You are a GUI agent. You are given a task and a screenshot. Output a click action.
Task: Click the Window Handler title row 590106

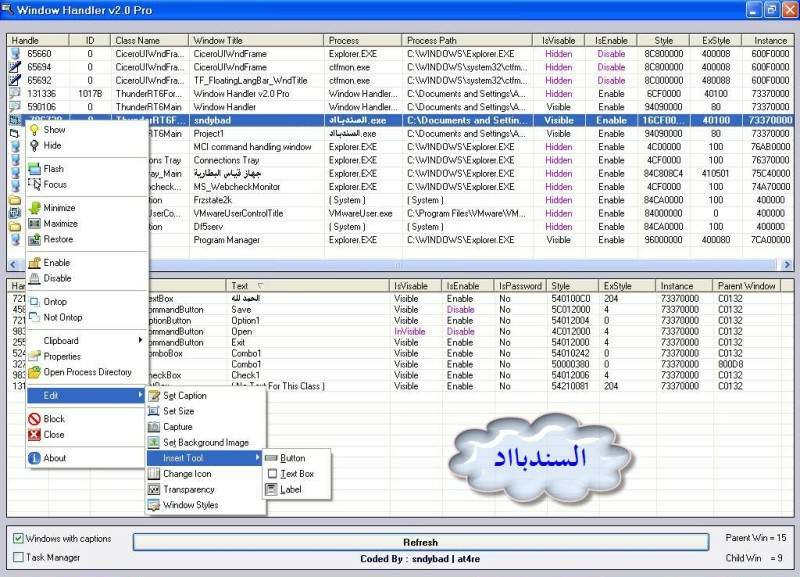coord(400,107)
